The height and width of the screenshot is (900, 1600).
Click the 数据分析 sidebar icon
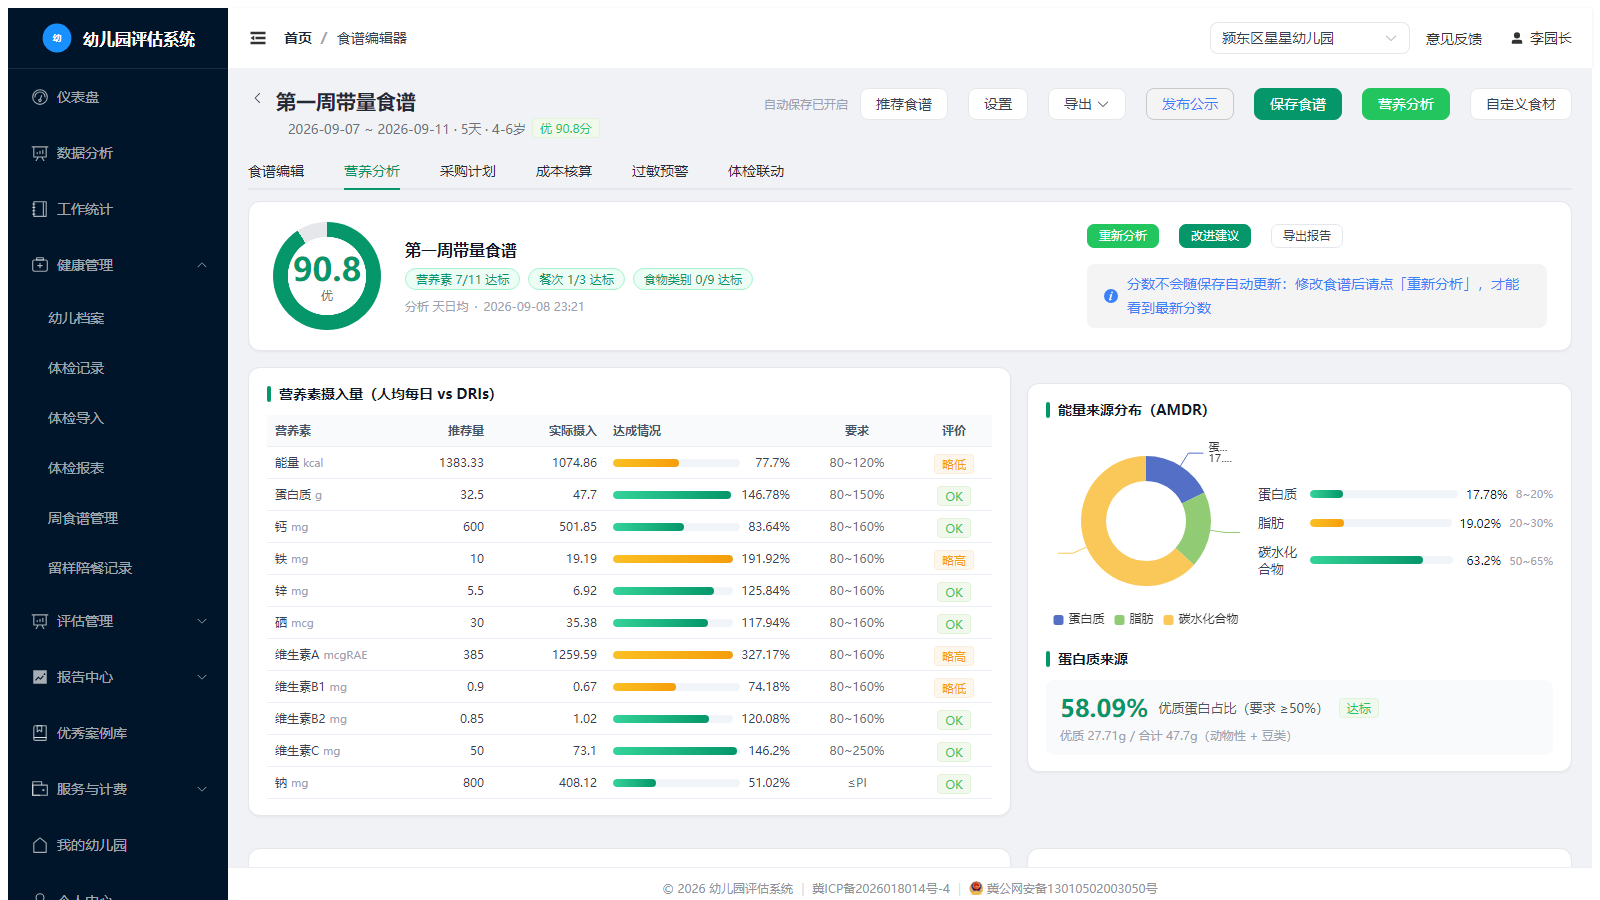tap(40, 153)
